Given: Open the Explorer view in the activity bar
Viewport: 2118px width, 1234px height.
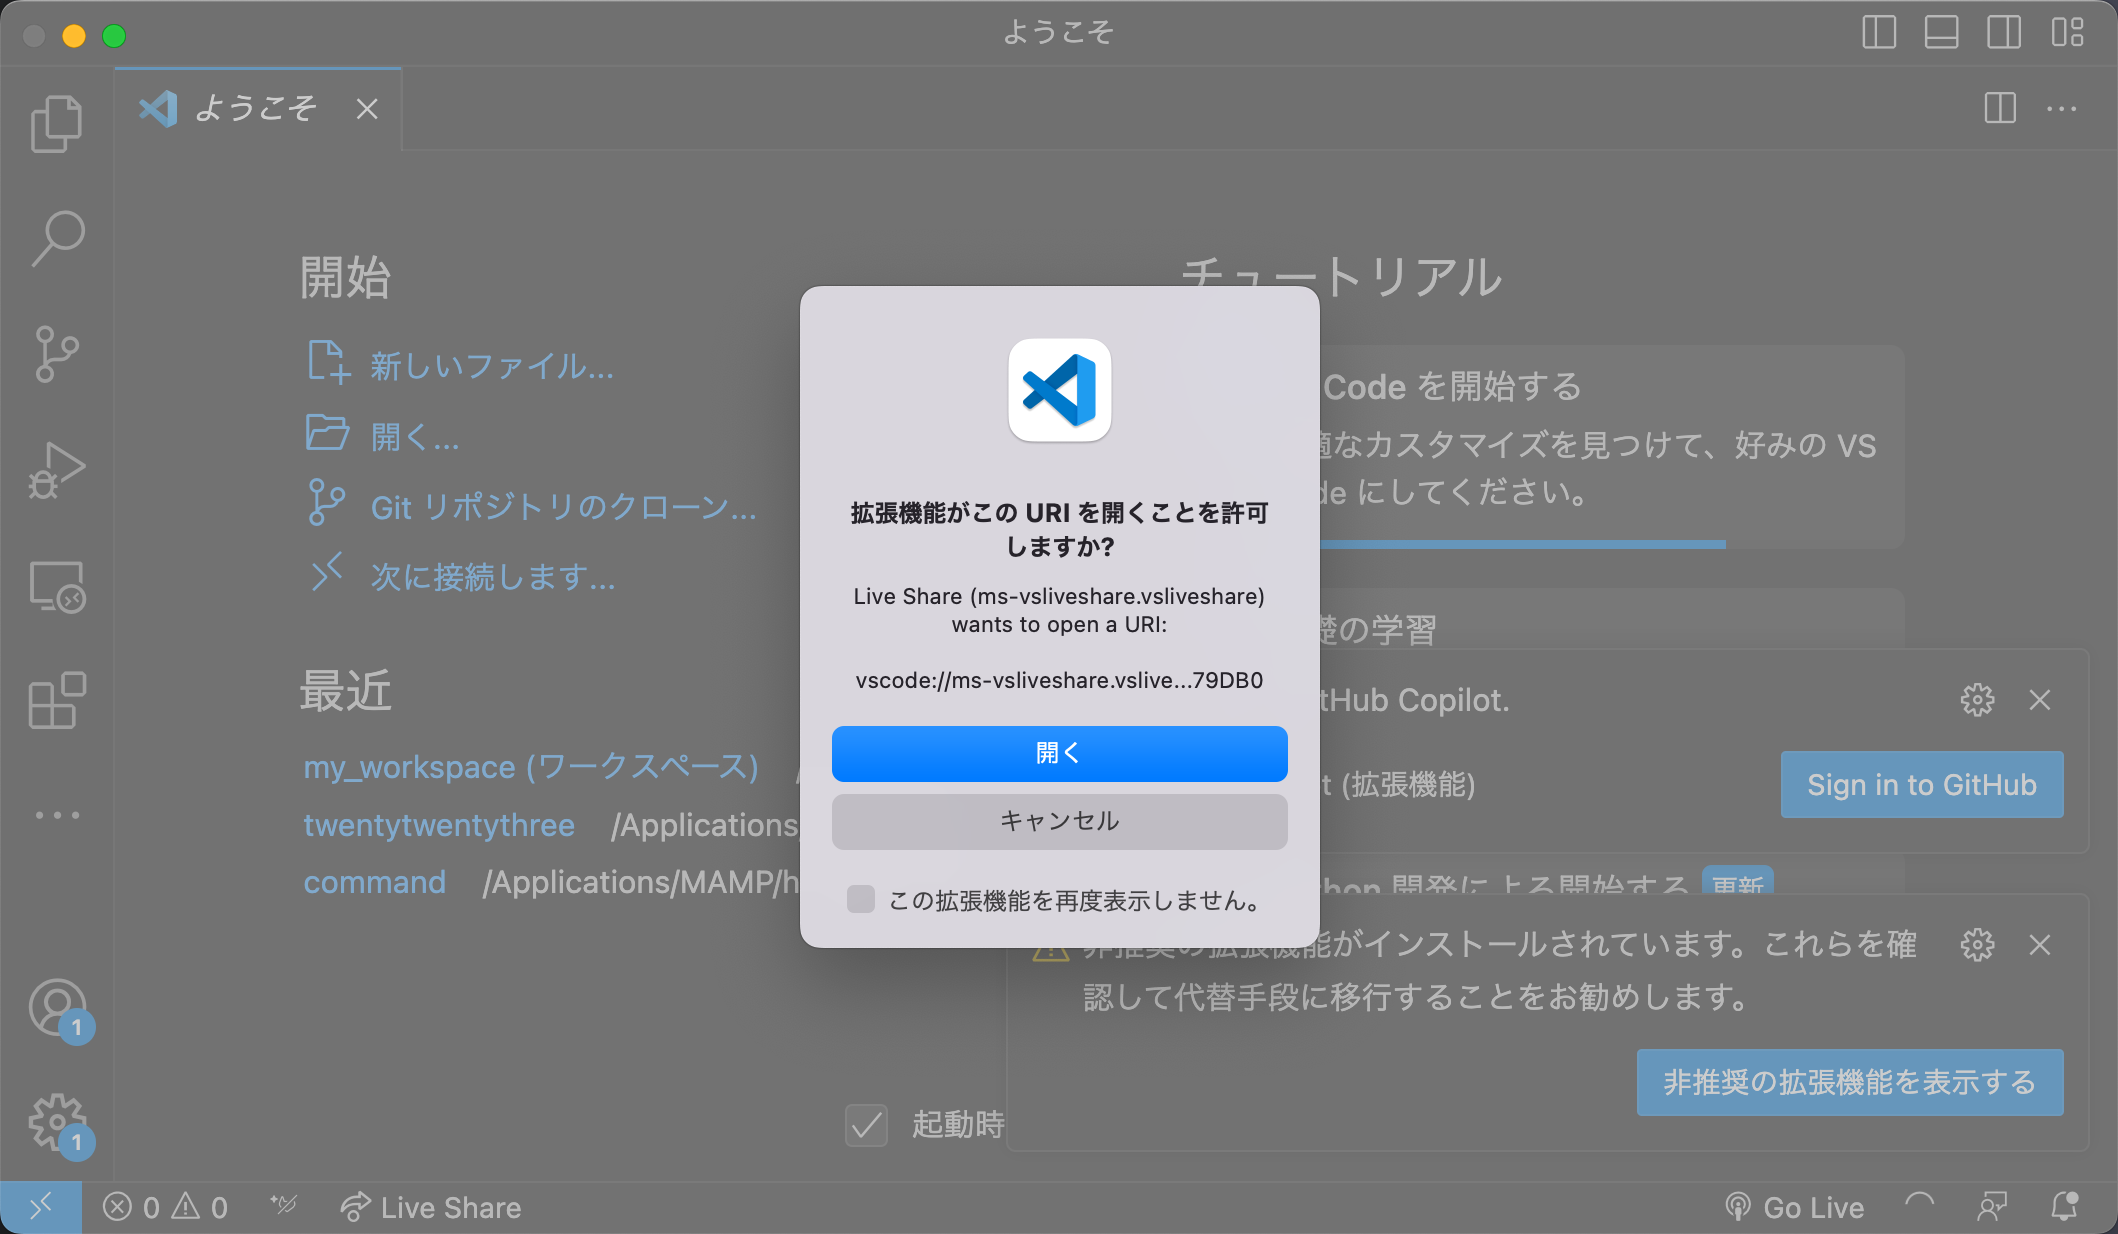Looking at the screenshot, I should [57, 124].
